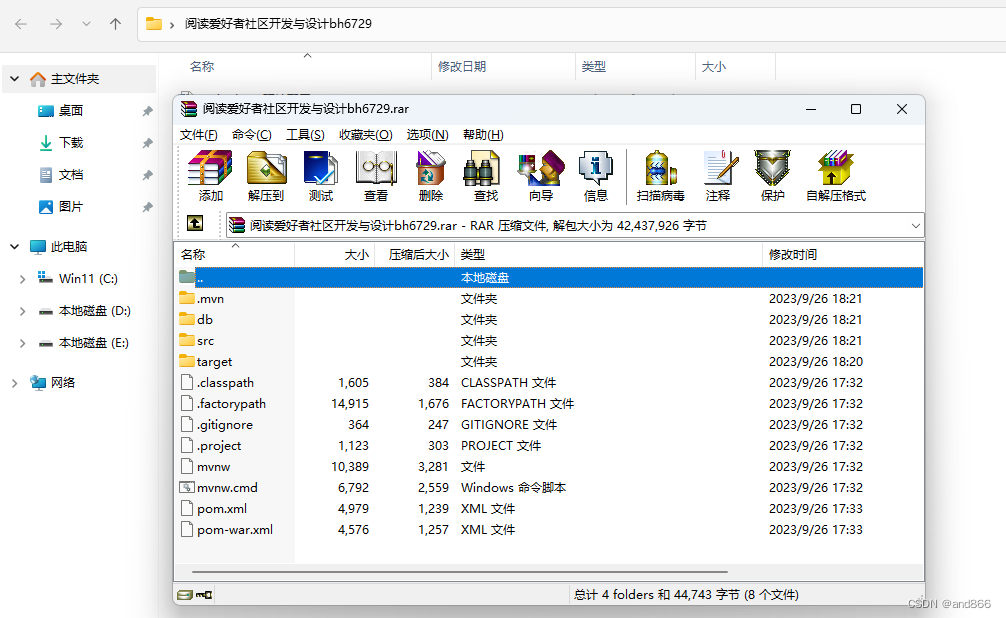Expand the Win11 (C:) drive node
The height and width of the screenshot is (618, 1006).
(22, 279)
